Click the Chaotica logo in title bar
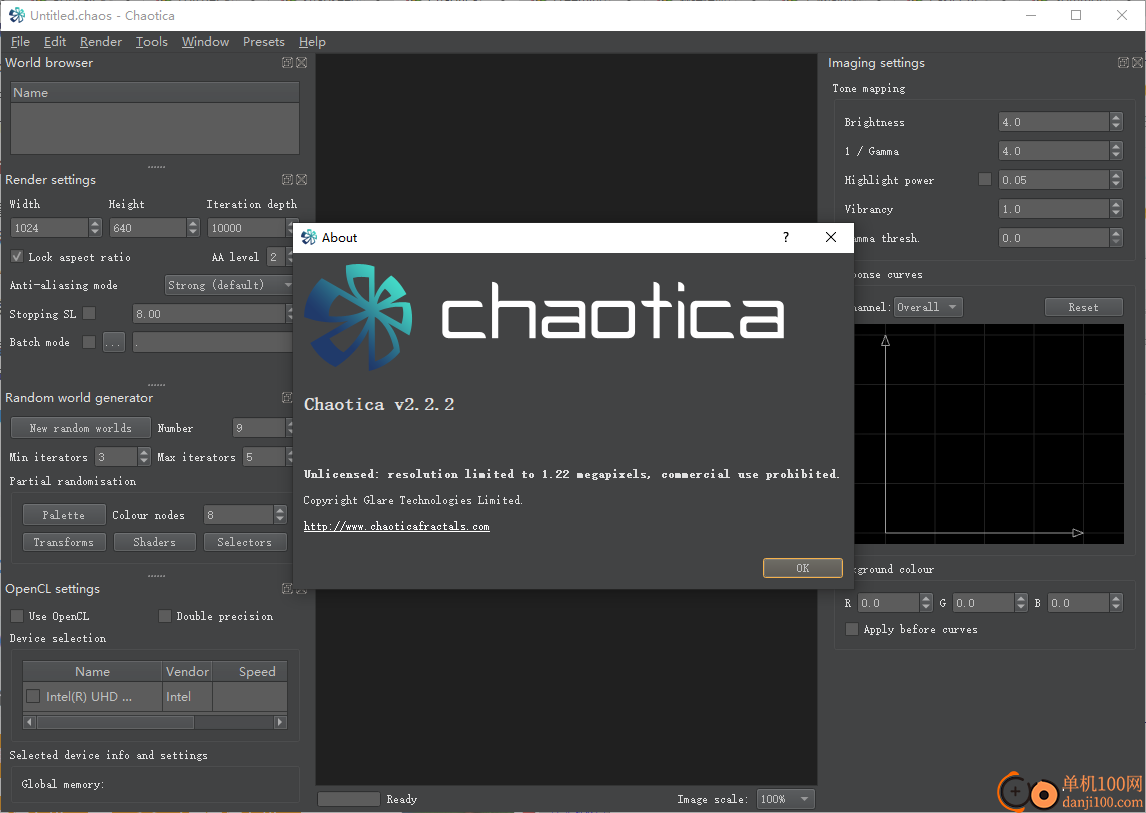This screenshot has height=813, width=1146. [x=16, y=15]
